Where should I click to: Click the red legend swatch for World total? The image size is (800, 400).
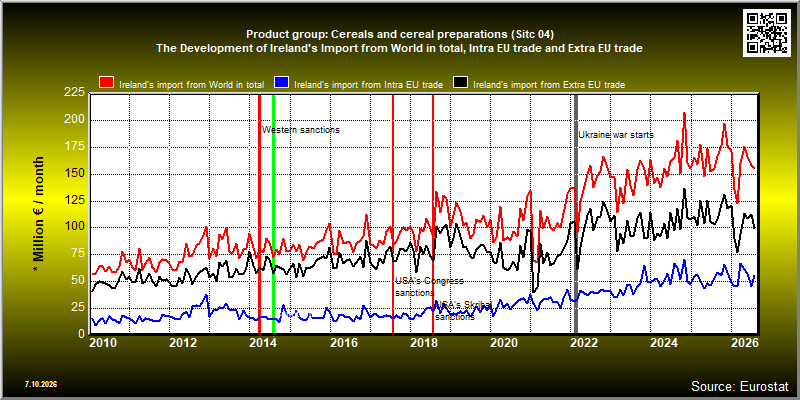[x=106, y=83]
